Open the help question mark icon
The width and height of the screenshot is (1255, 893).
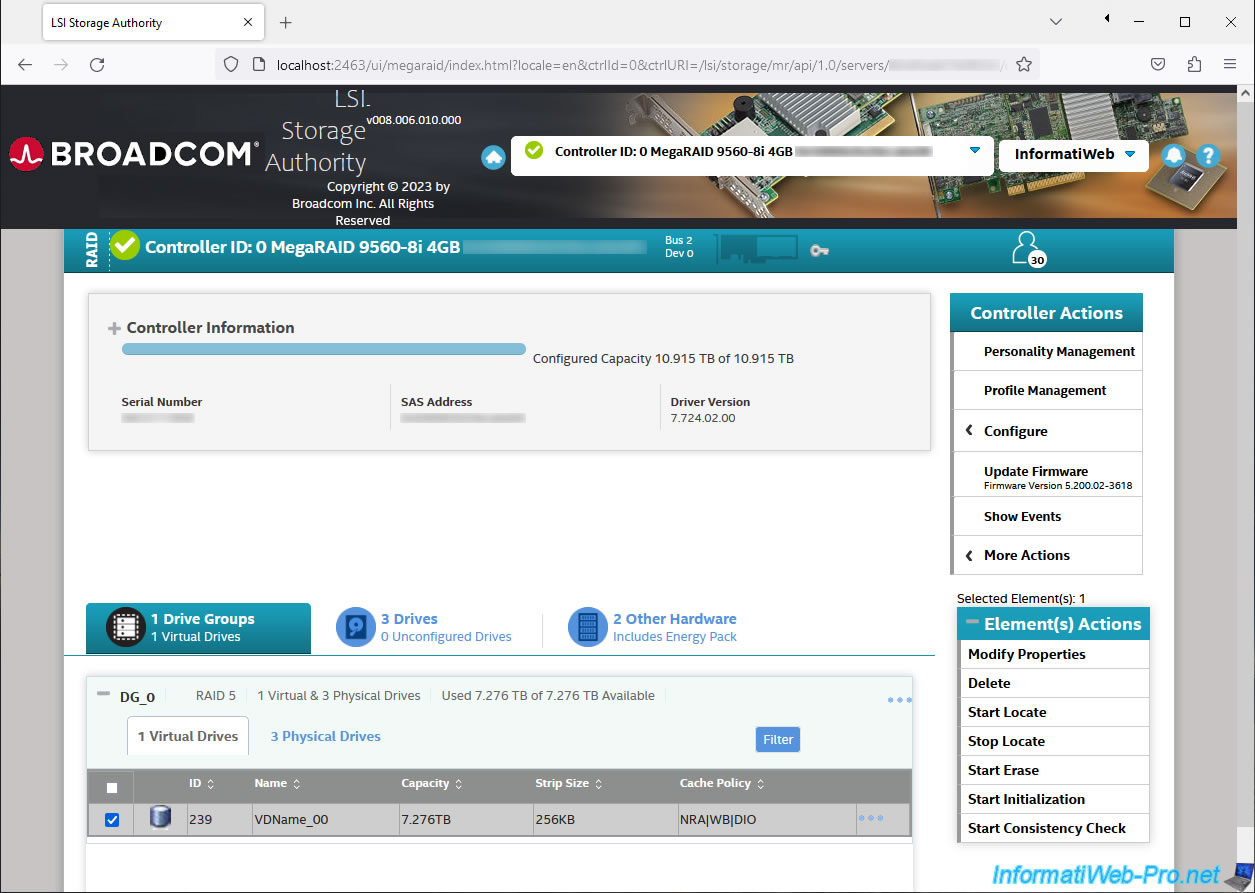tap(1207, 155)
